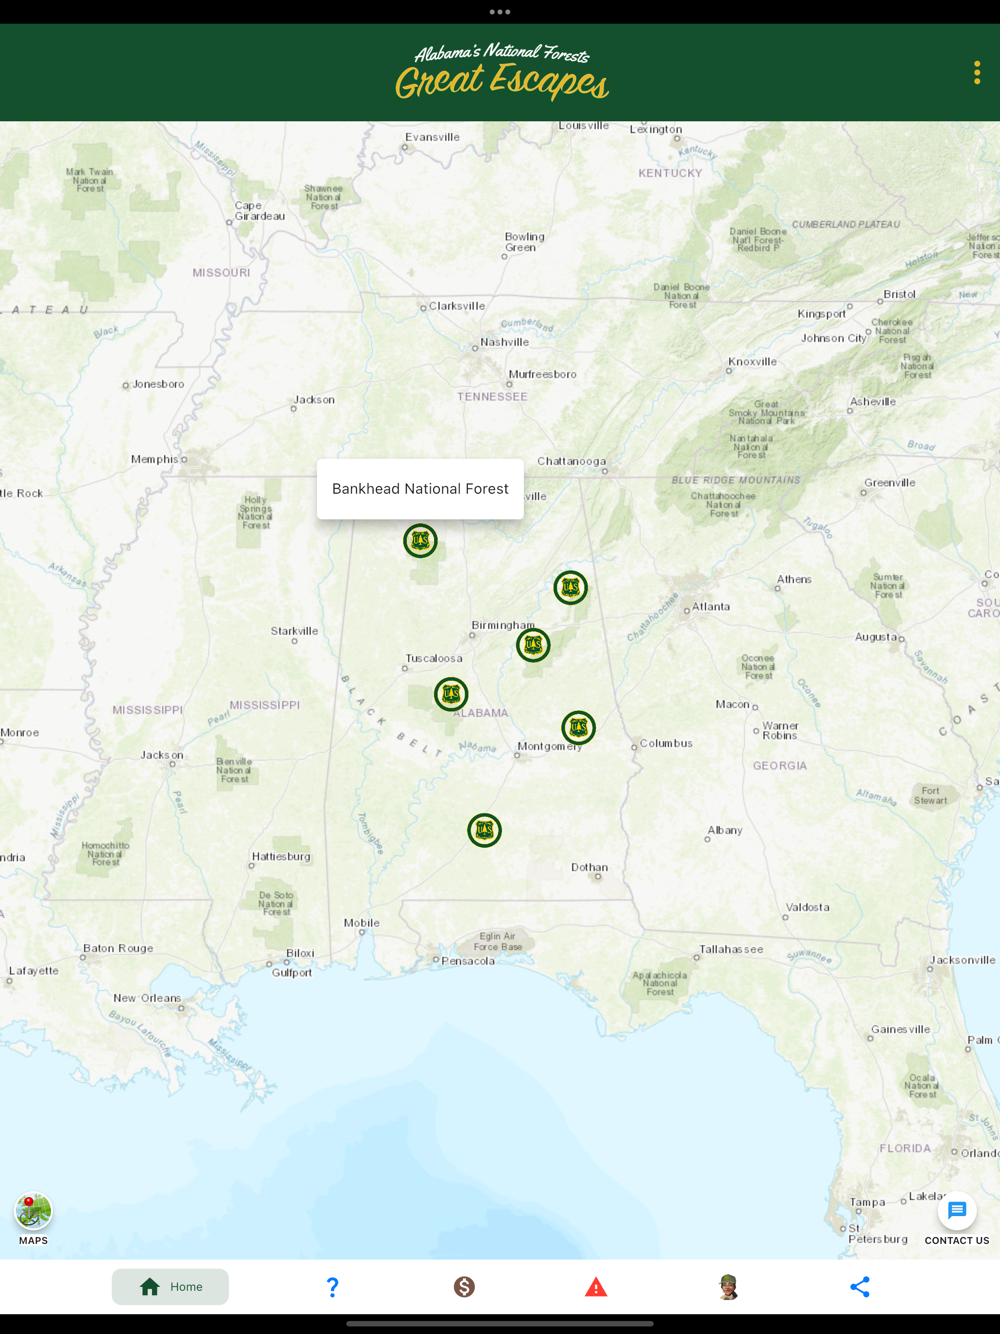Open the ranger character tab

tap(728, 1287)
